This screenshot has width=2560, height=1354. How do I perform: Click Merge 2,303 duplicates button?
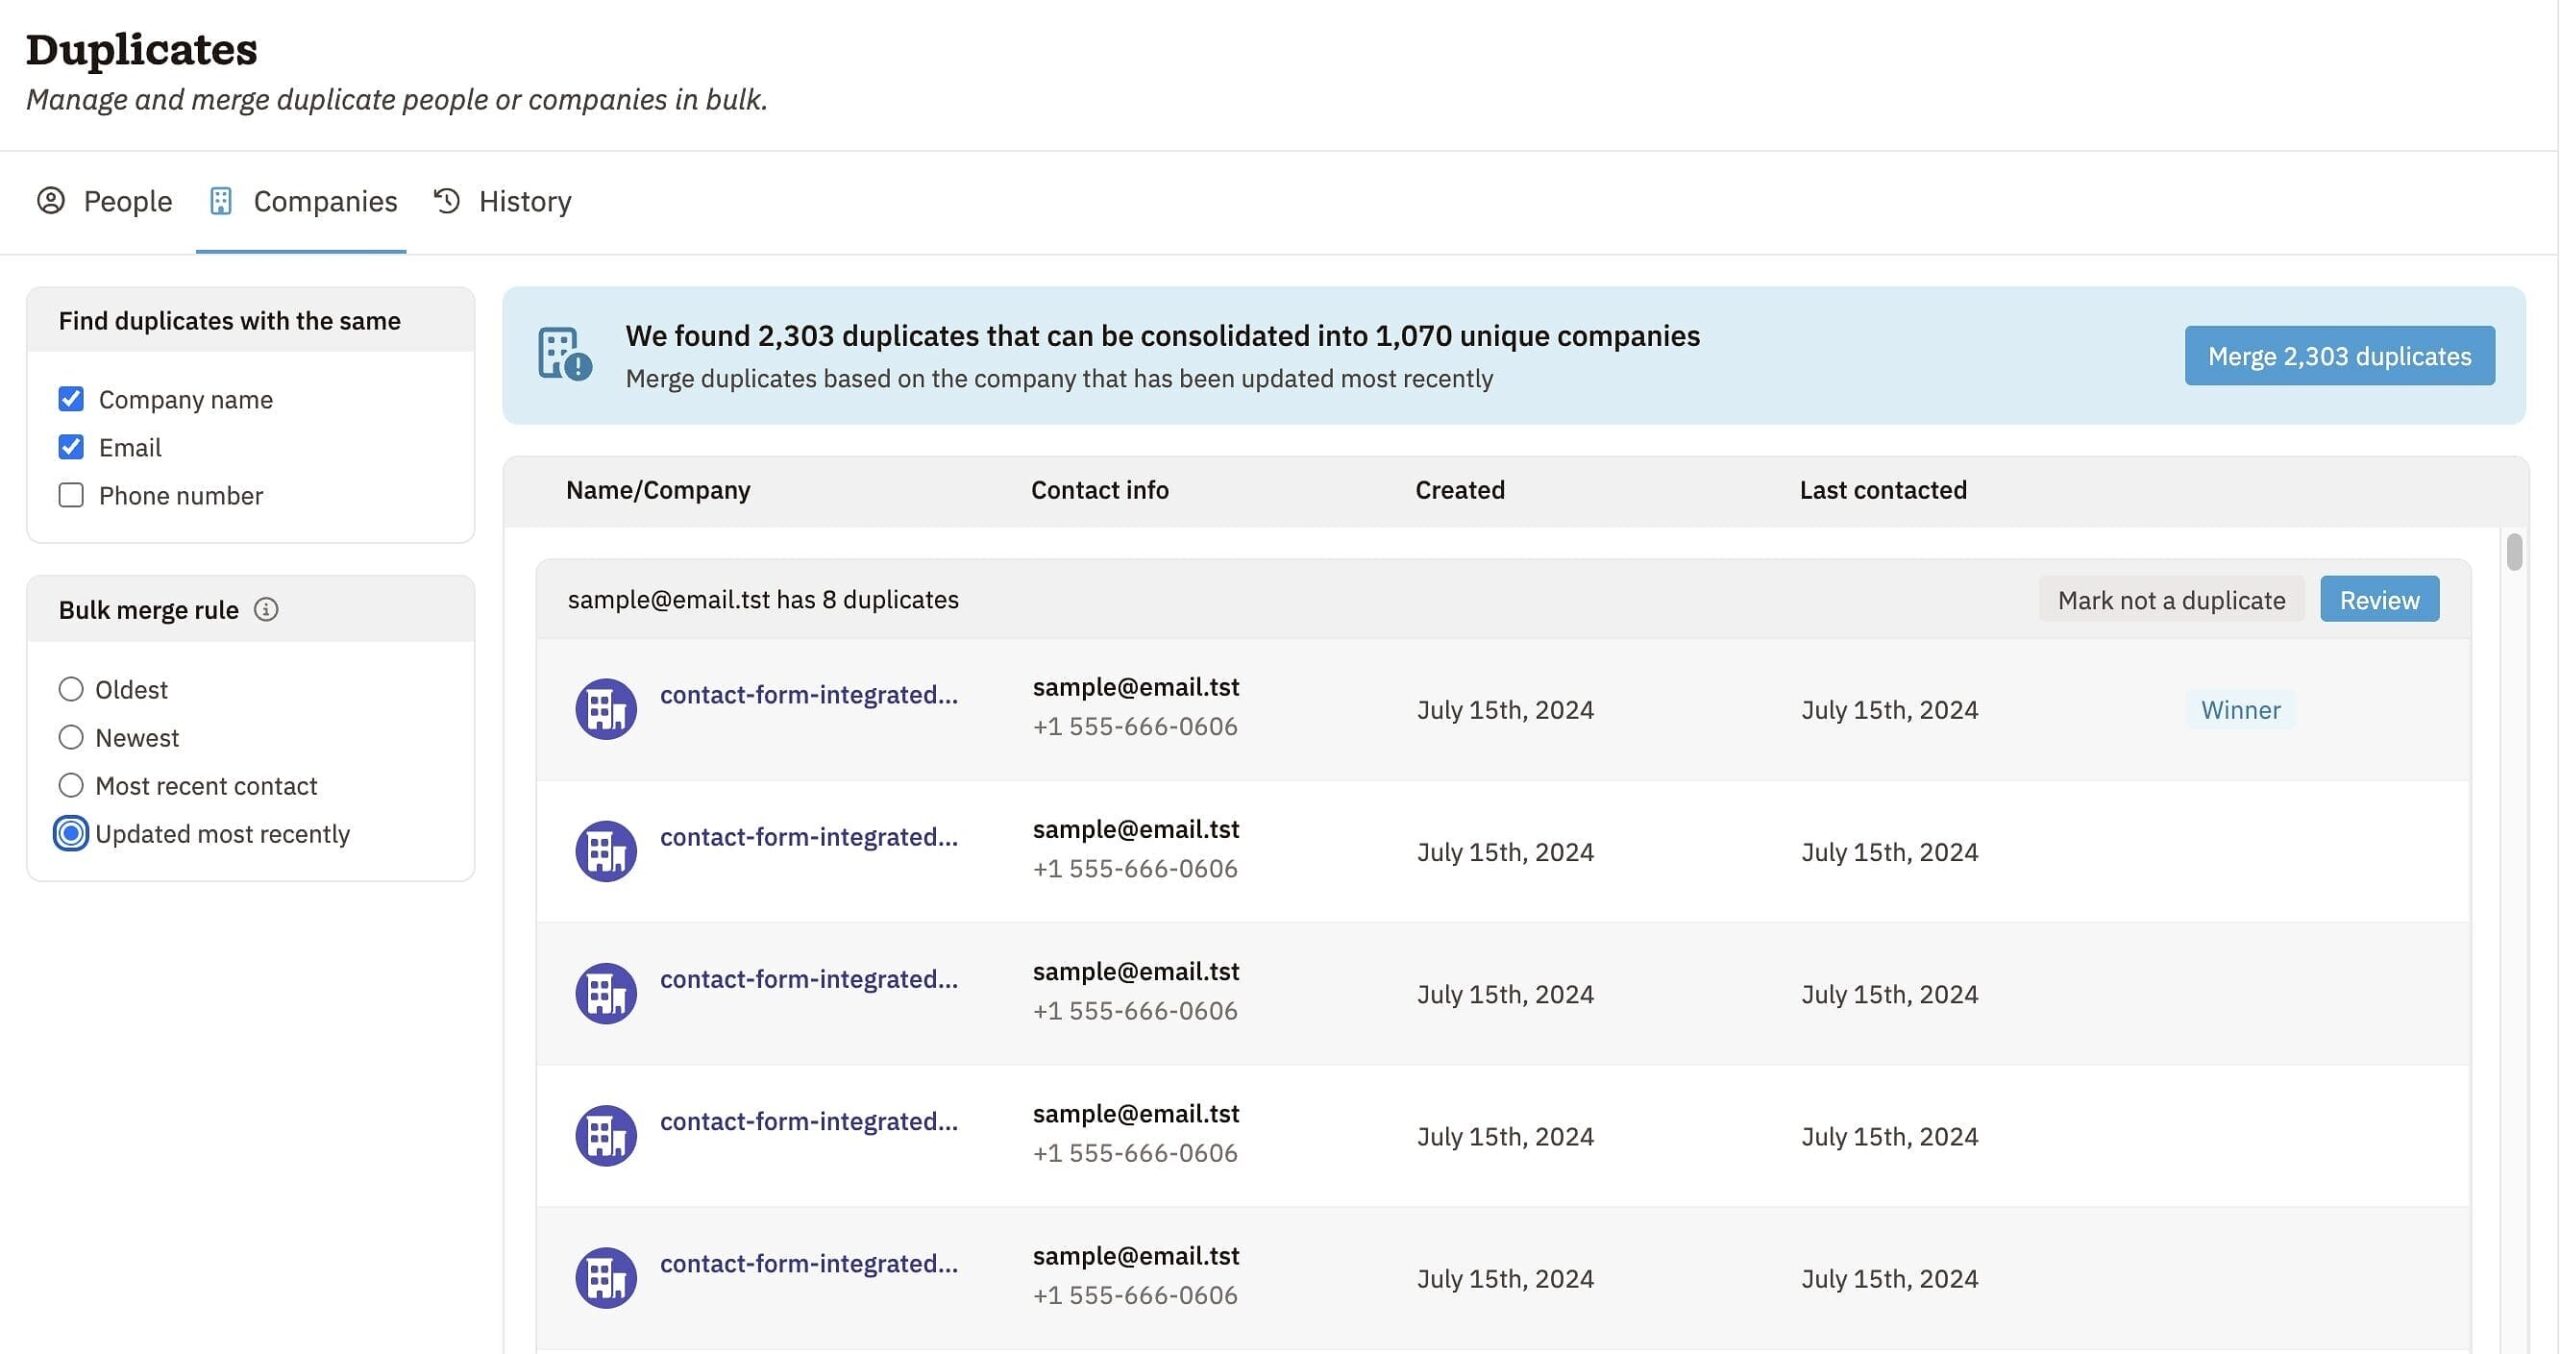[x=2339, y=356]
